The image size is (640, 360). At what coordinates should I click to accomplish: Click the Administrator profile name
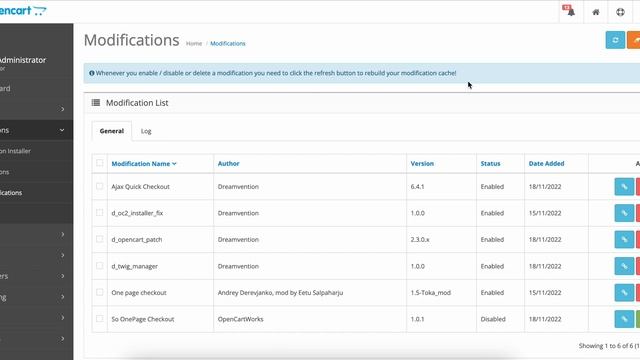click(x=23, y=60)
